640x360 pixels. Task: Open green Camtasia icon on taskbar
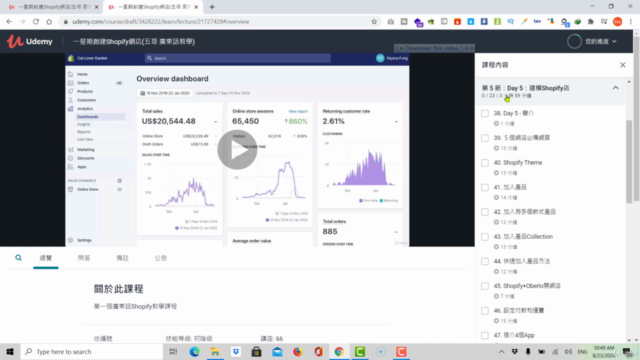360,351
